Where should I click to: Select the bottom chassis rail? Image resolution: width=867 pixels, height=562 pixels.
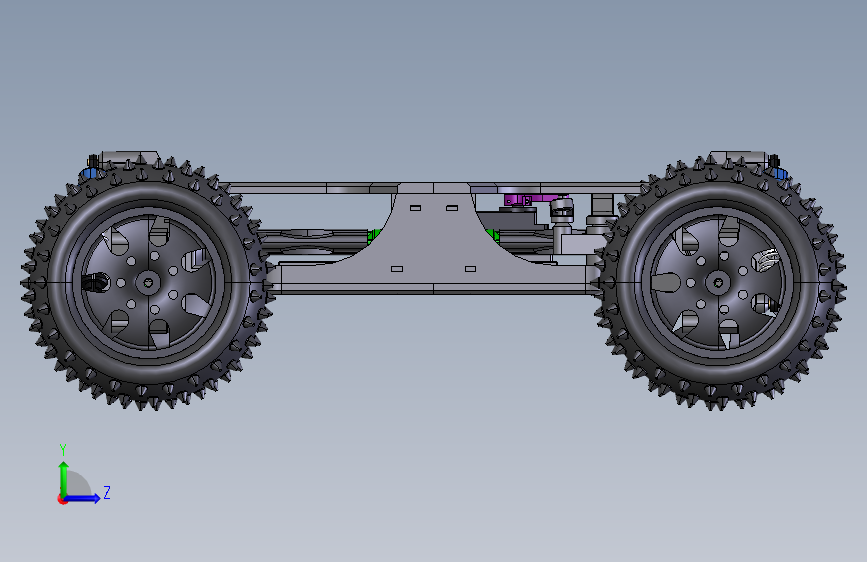pos(434,288)
